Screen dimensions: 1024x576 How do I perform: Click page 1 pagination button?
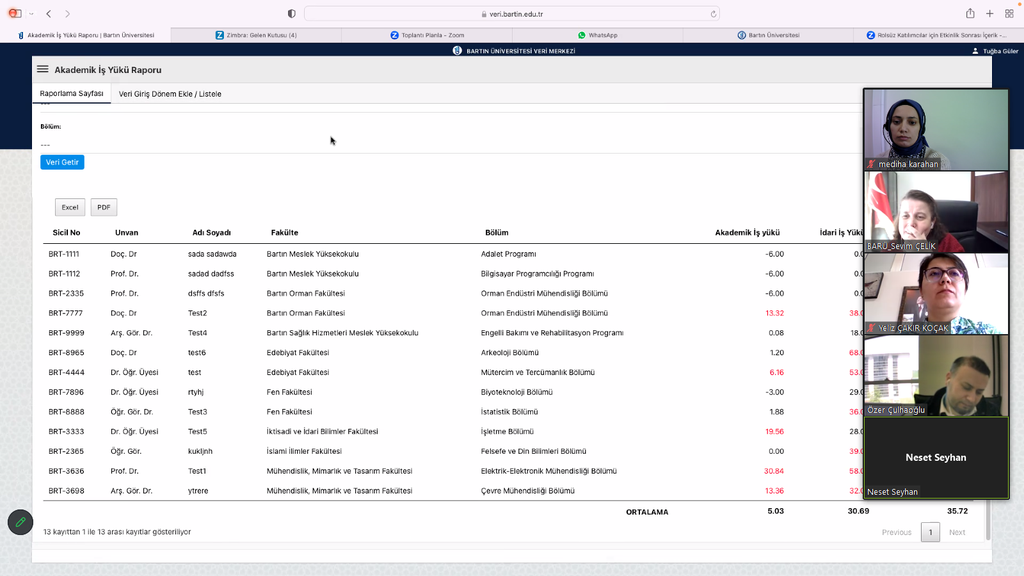point(930,532)
